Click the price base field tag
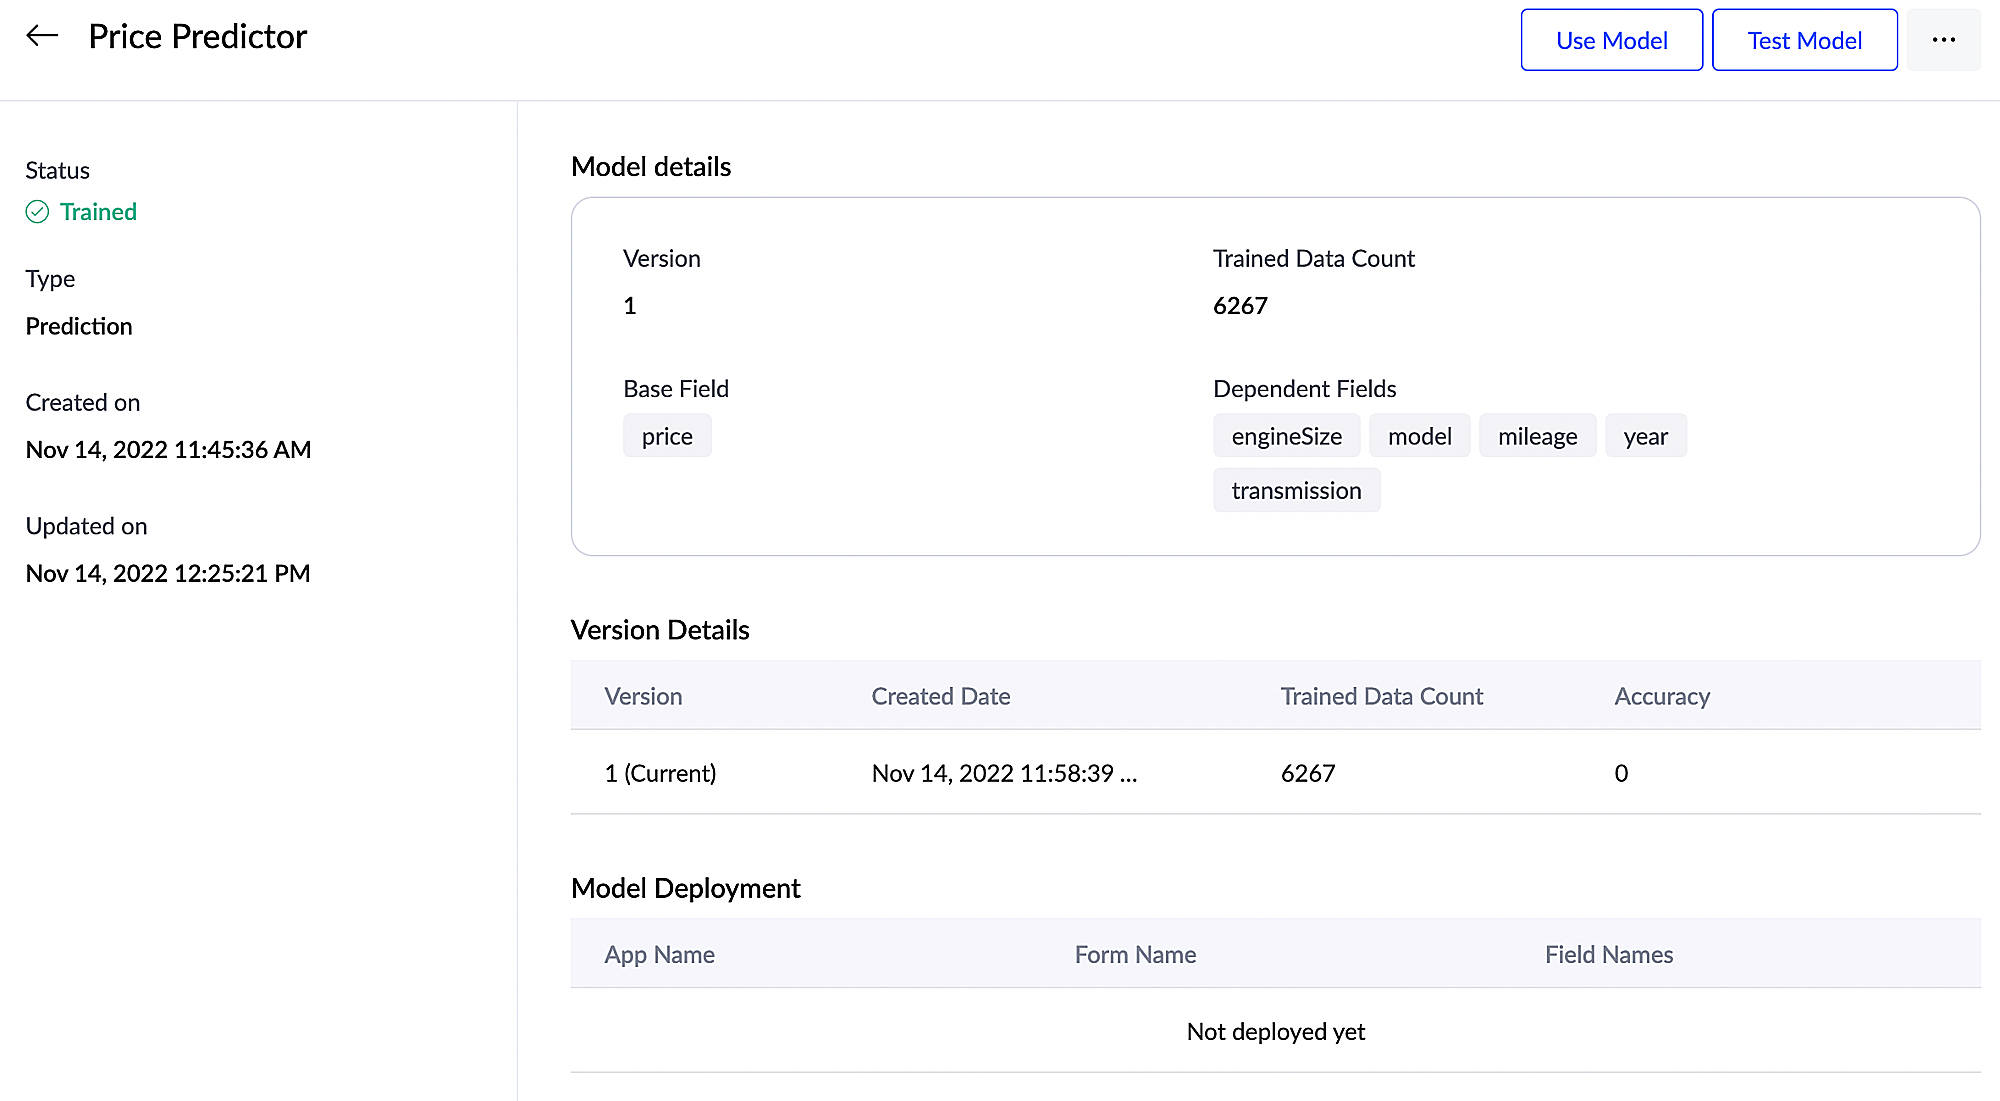2000x1101 pixels. [x=667, y=436]
